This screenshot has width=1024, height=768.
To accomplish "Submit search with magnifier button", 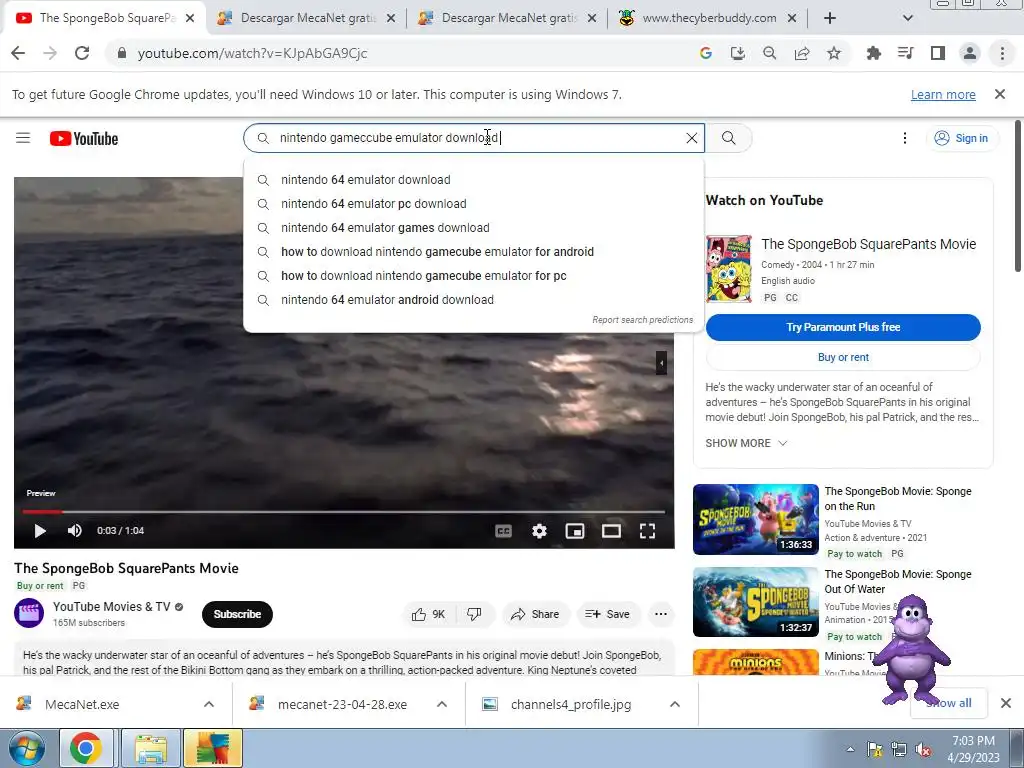I will 728,138.
